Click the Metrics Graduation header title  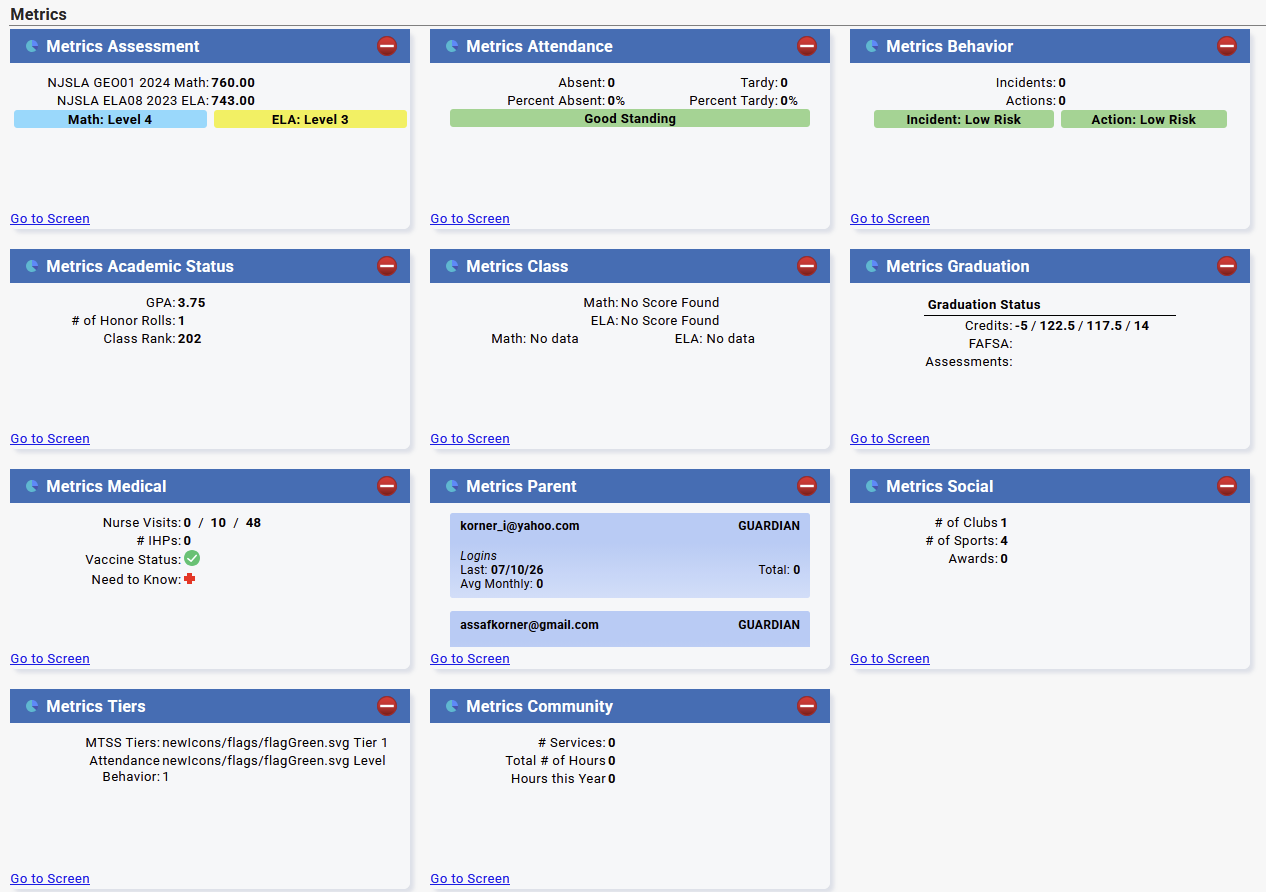click(958, 266)
